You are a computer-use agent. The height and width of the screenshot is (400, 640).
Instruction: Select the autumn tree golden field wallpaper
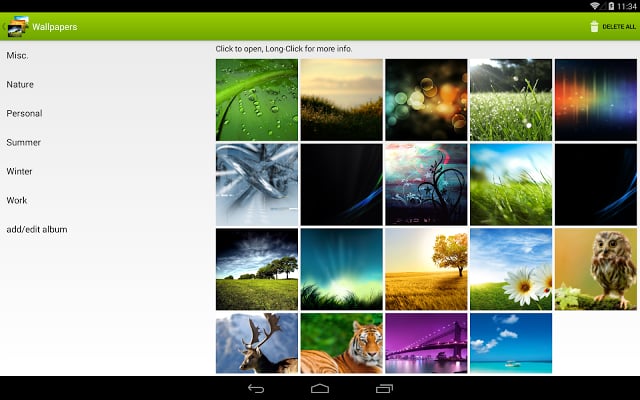(426, 269)
